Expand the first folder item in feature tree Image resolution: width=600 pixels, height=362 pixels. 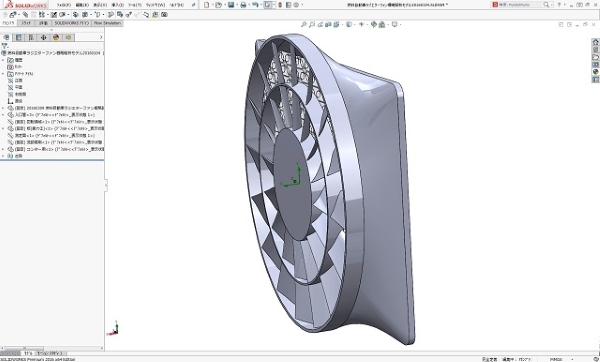3,60
